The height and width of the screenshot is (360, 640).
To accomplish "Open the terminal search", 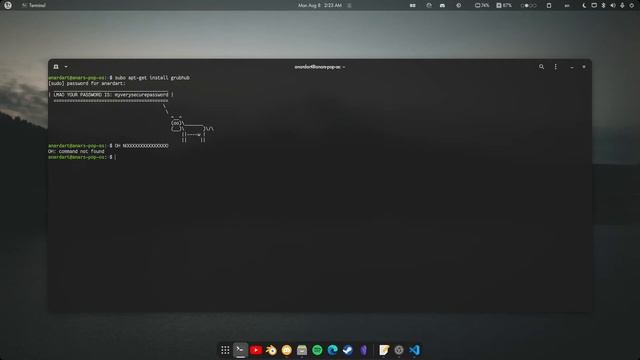I will pos(541,67).
